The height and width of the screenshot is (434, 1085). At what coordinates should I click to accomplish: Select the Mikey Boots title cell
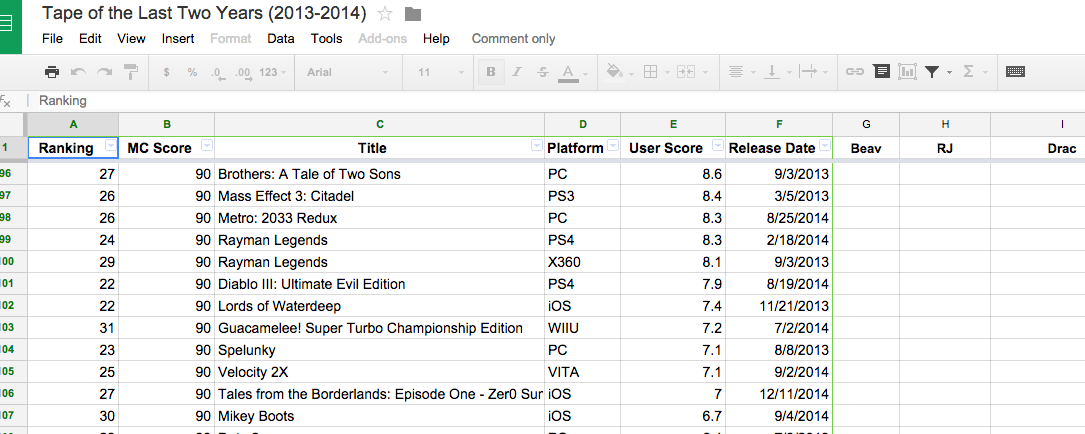click(380, 416)
